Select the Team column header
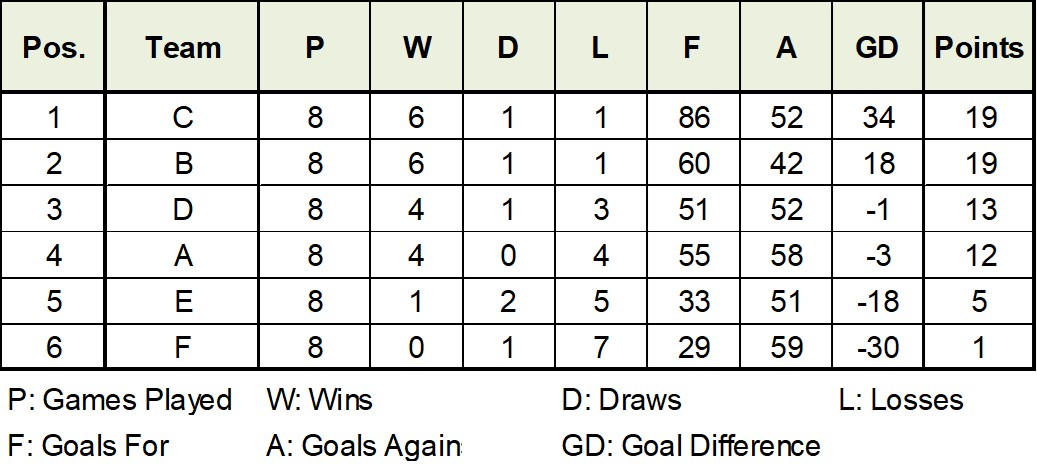1037x464 pixels. [182, 49]
